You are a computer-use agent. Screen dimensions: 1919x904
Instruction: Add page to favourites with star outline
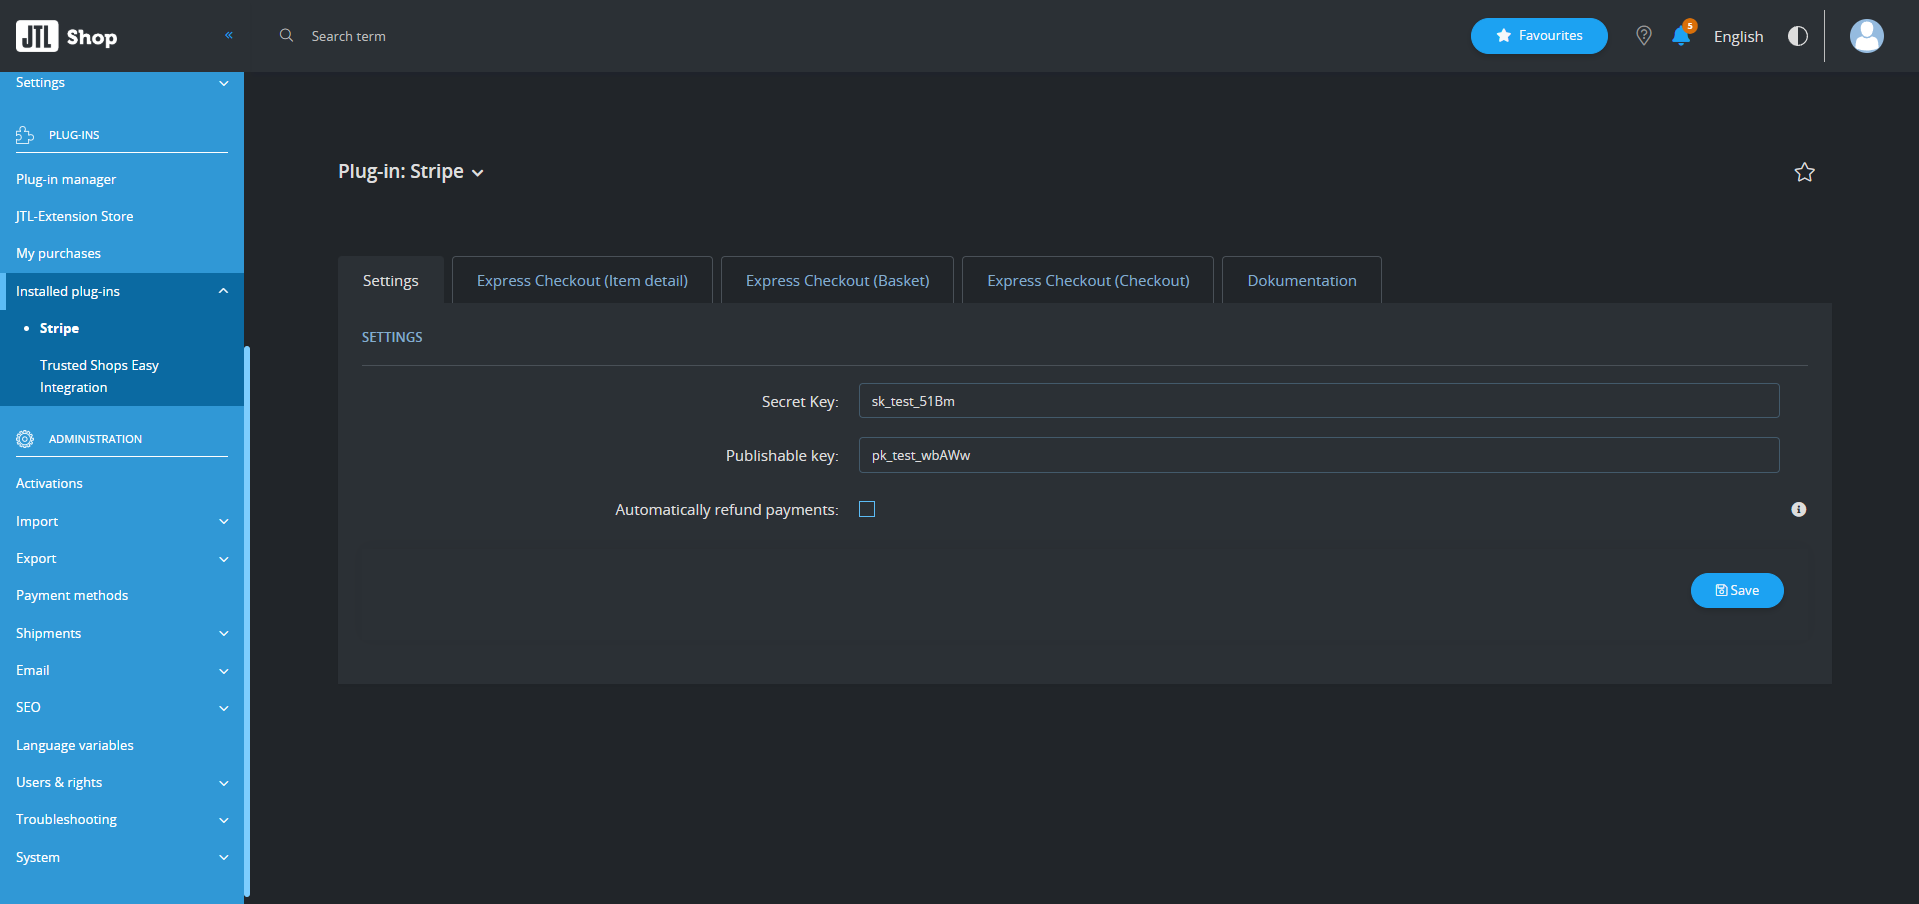(x=1804, y=172)
